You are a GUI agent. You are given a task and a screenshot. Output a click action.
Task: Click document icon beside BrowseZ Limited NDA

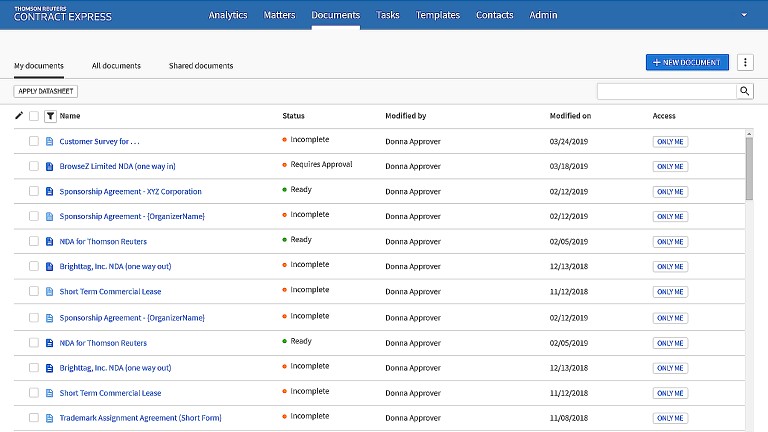(x=50, y=166)
